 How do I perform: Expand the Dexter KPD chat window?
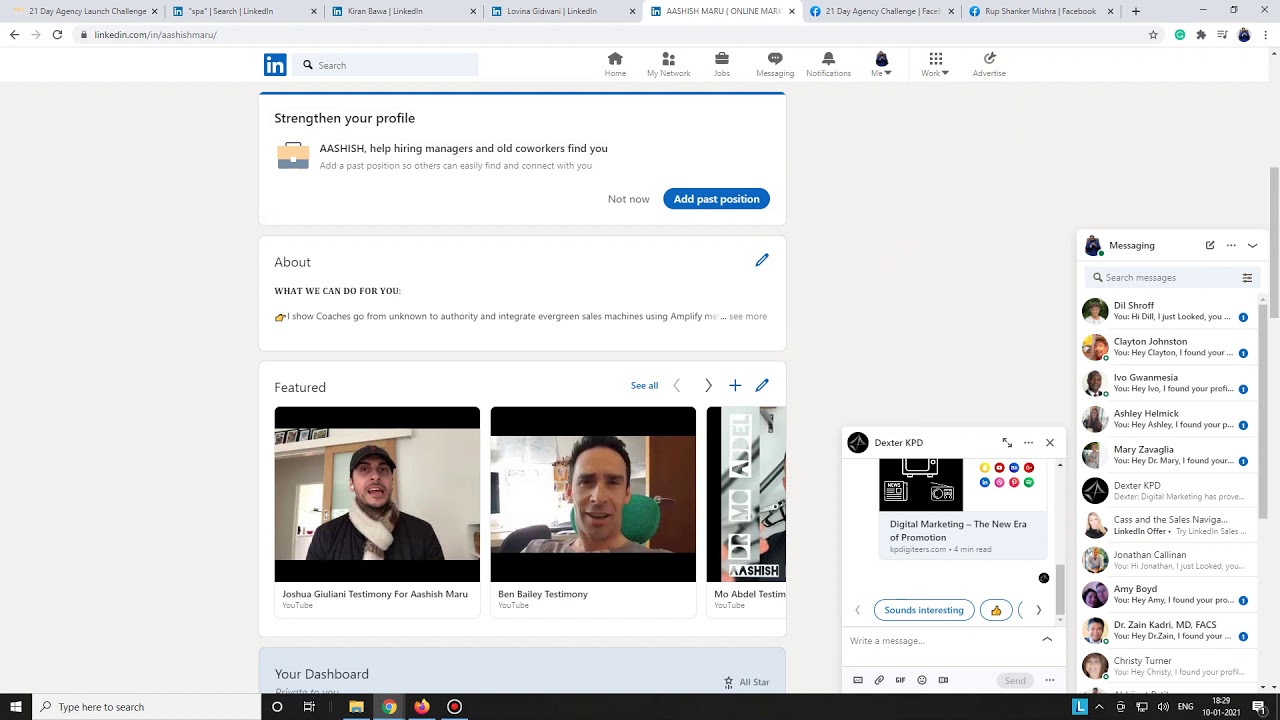point(1007,443)
